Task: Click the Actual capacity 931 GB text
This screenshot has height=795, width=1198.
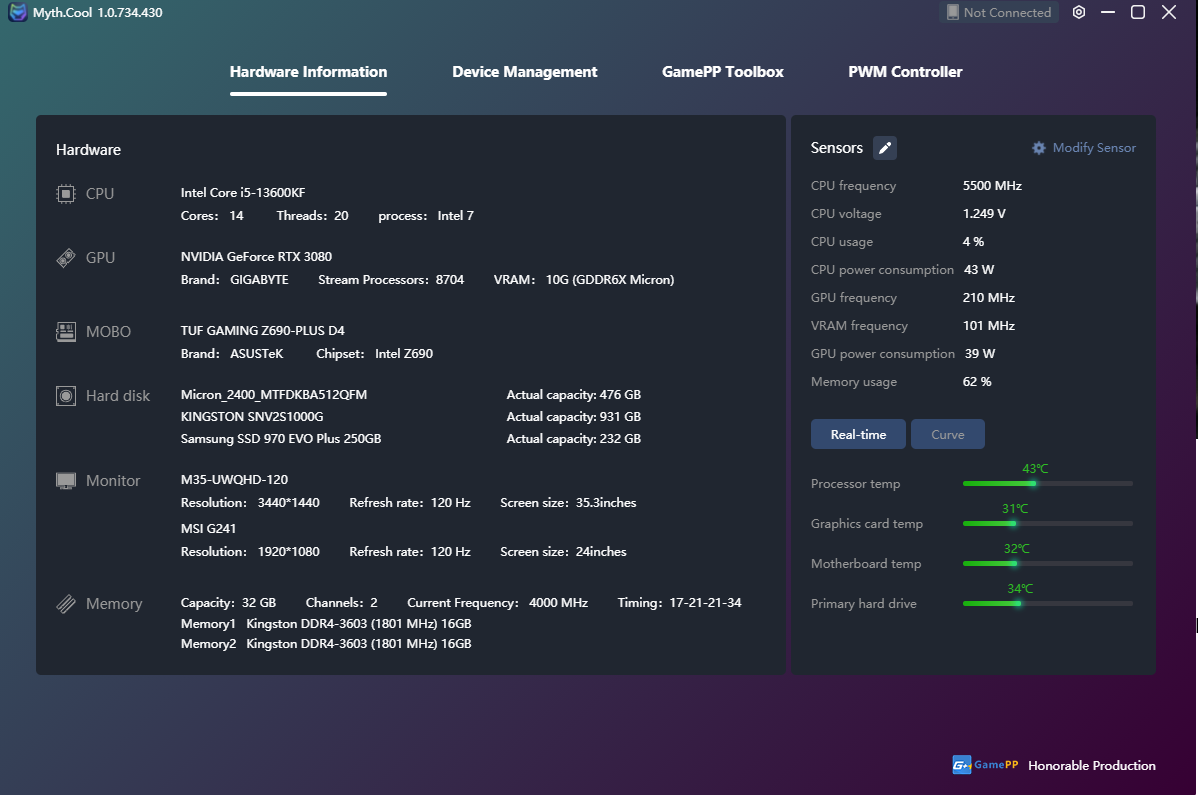Action: pos(574,417)
